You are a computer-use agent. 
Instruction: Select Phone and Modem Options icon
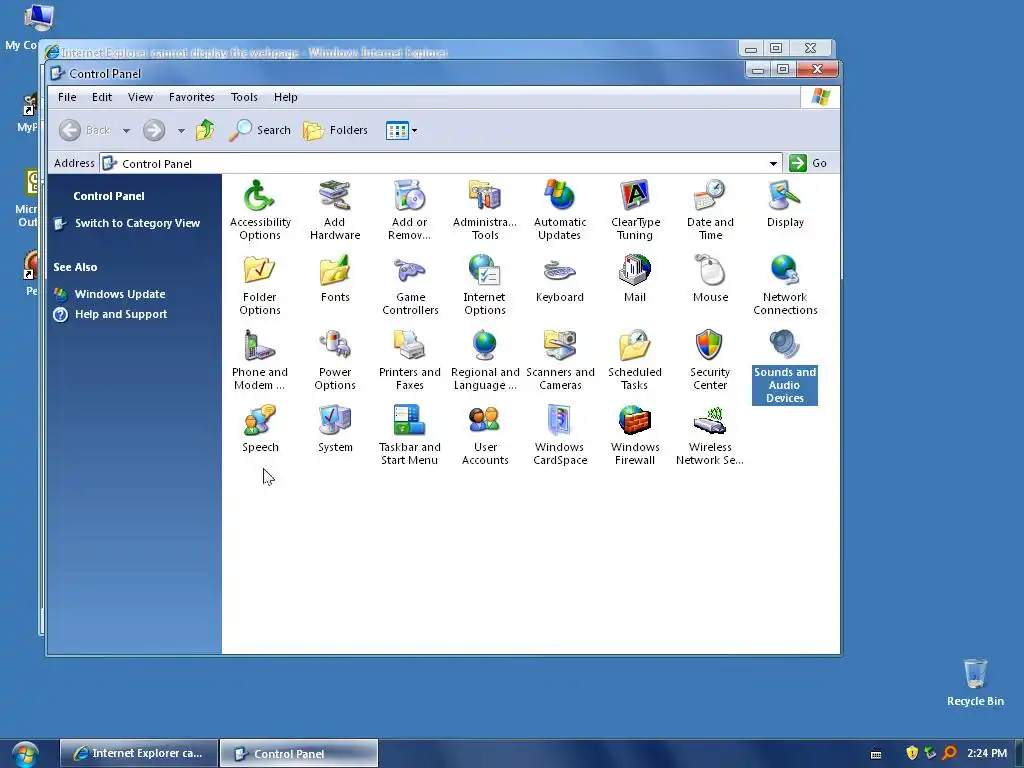click(x=260, y=360)
